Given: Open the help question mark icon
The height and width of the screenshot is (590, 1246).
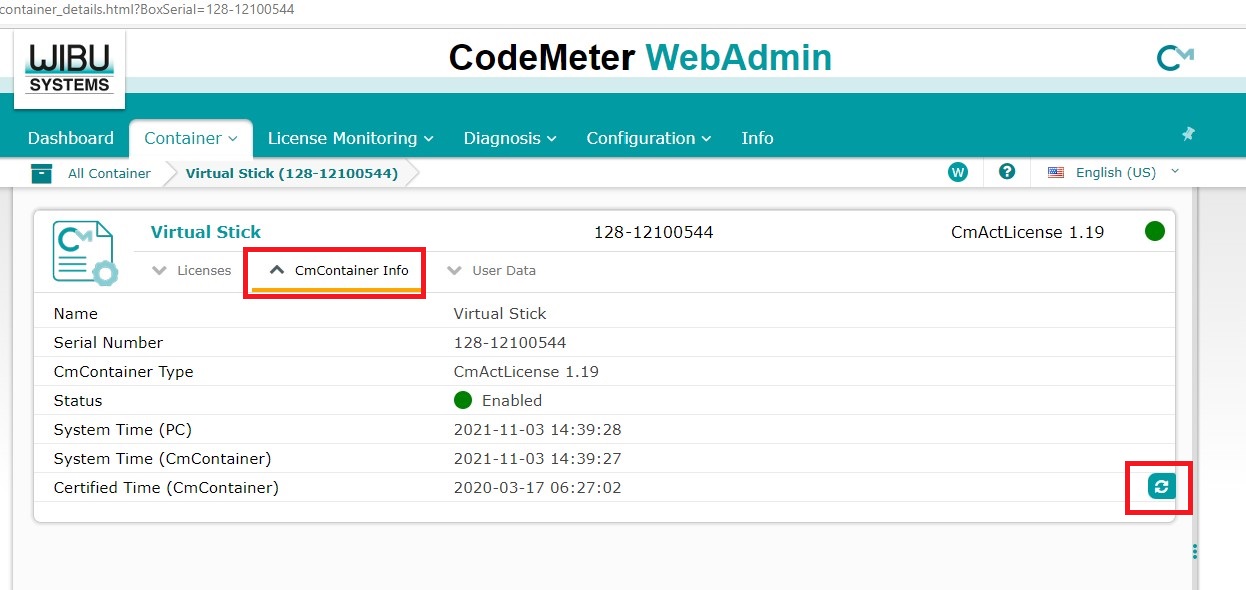Looking at the screenshot, I should point(1007,172).
